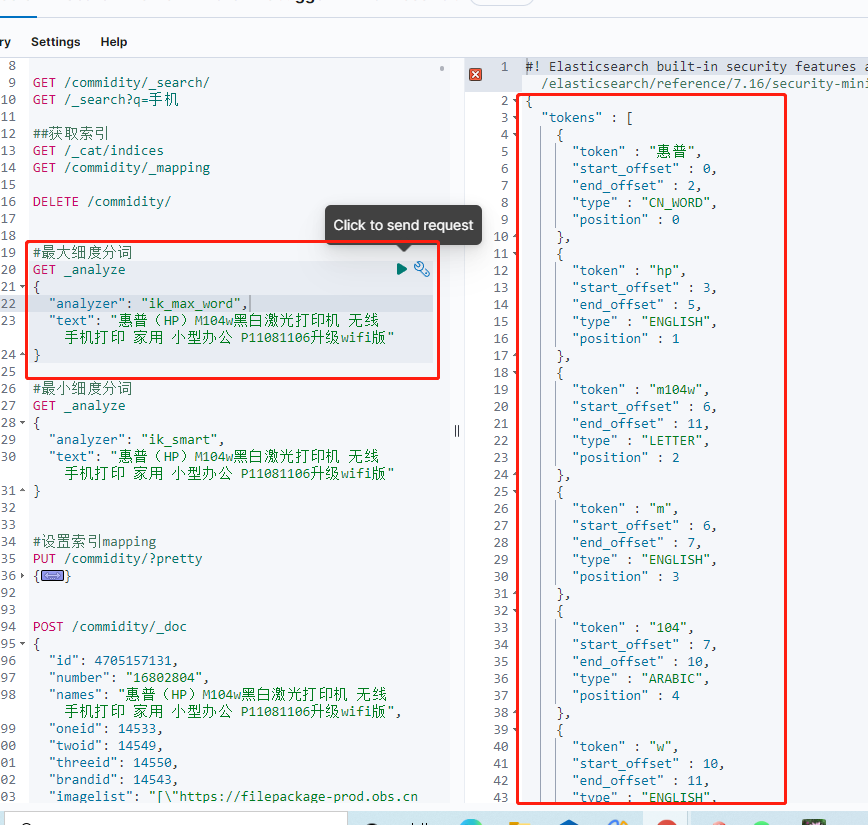Expand the folded block arrow at line 36
The height and width of the screenshot is (825, 868).
(x=23, y=576)
